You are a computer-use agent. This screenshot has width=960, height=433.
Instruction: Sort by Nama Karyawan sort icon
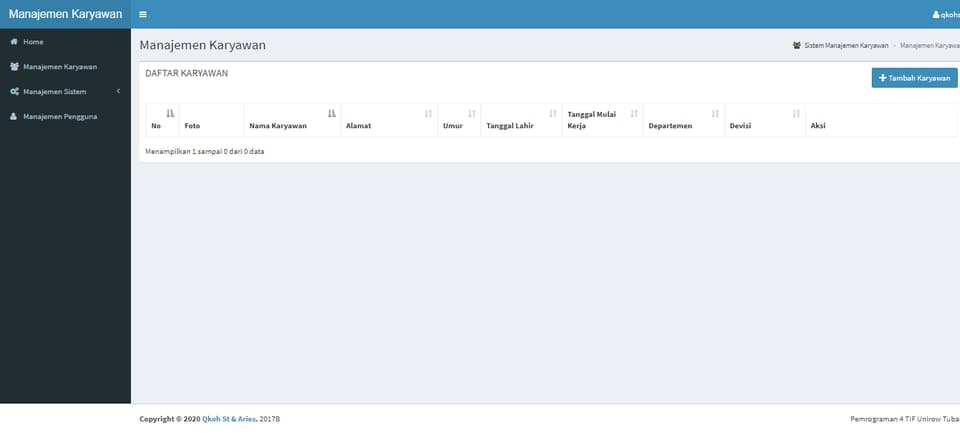[x=332, y=113]
